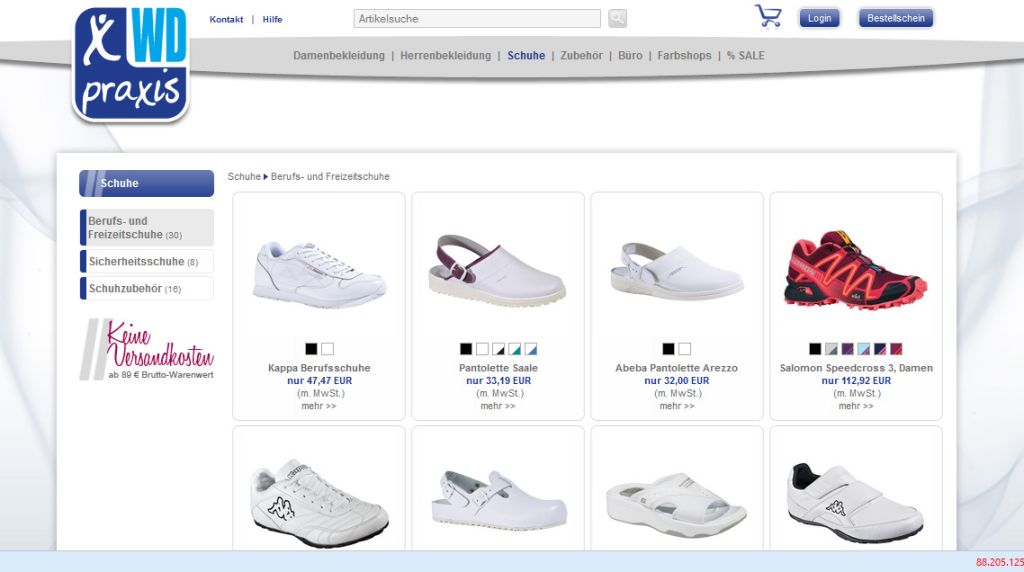Pick light blue swatch for Salomon Speedcross

864,349
